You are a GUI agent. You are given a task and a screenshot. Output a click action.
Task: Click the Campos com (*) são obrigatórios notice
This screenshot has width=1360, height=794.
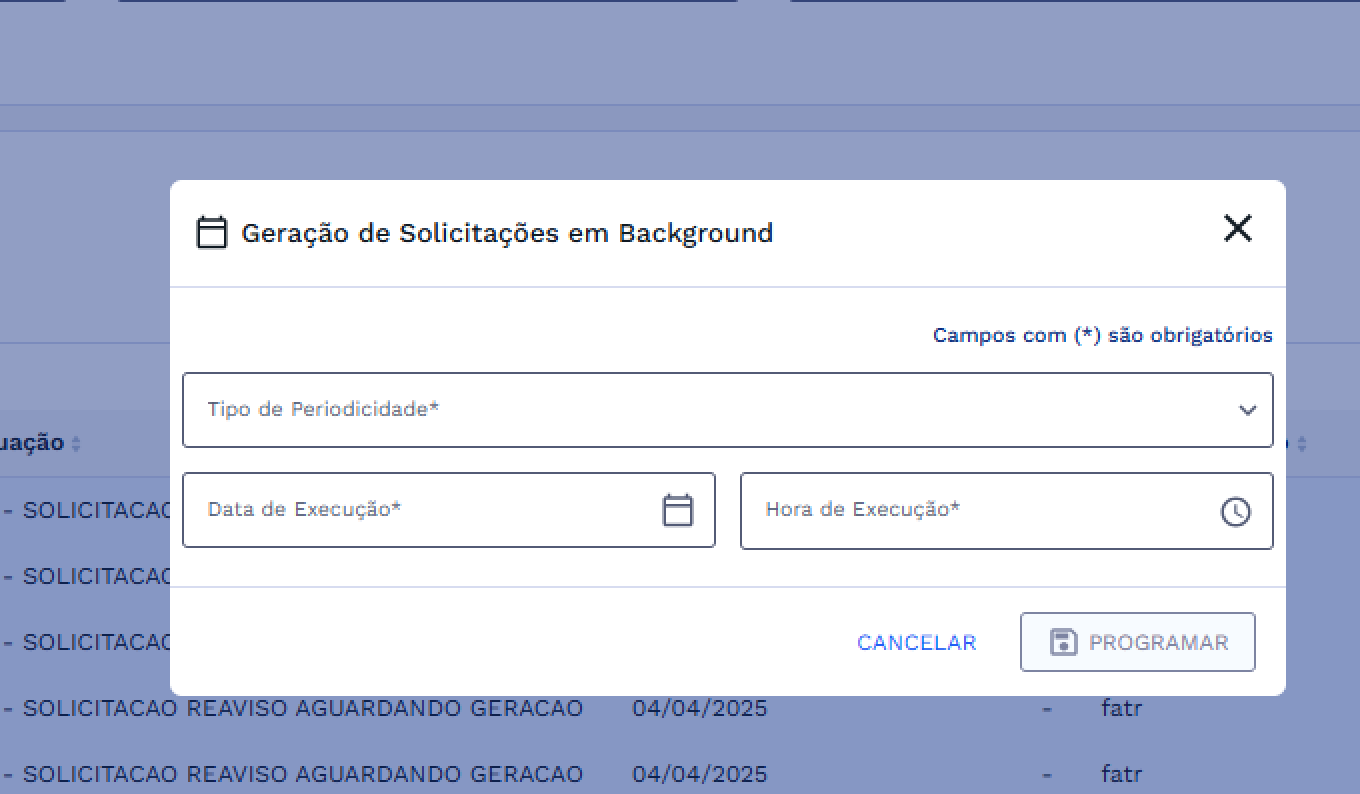pos(1102,335)
